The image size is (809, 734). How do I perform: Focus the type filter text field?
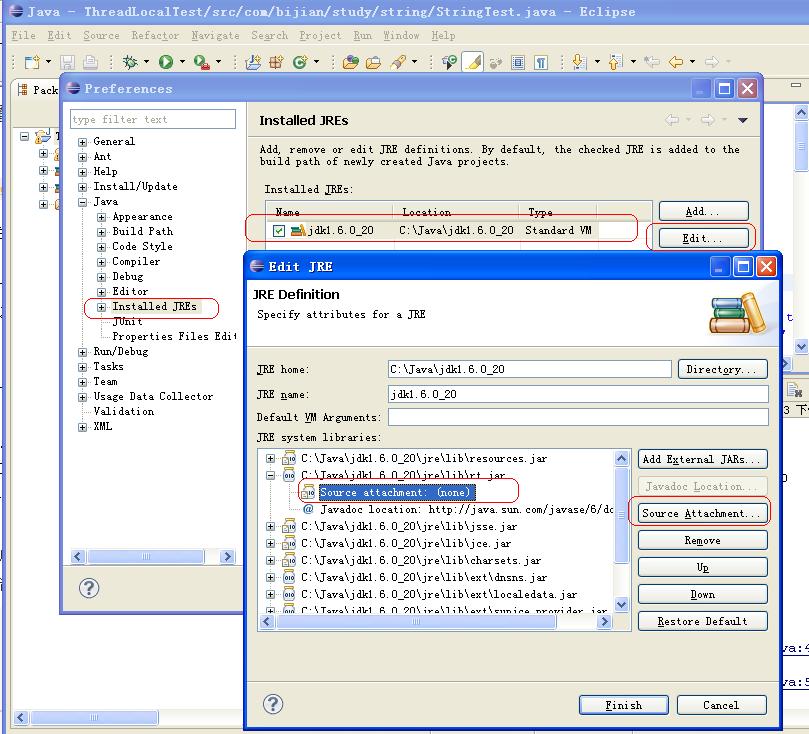click(x=153, y=119)
